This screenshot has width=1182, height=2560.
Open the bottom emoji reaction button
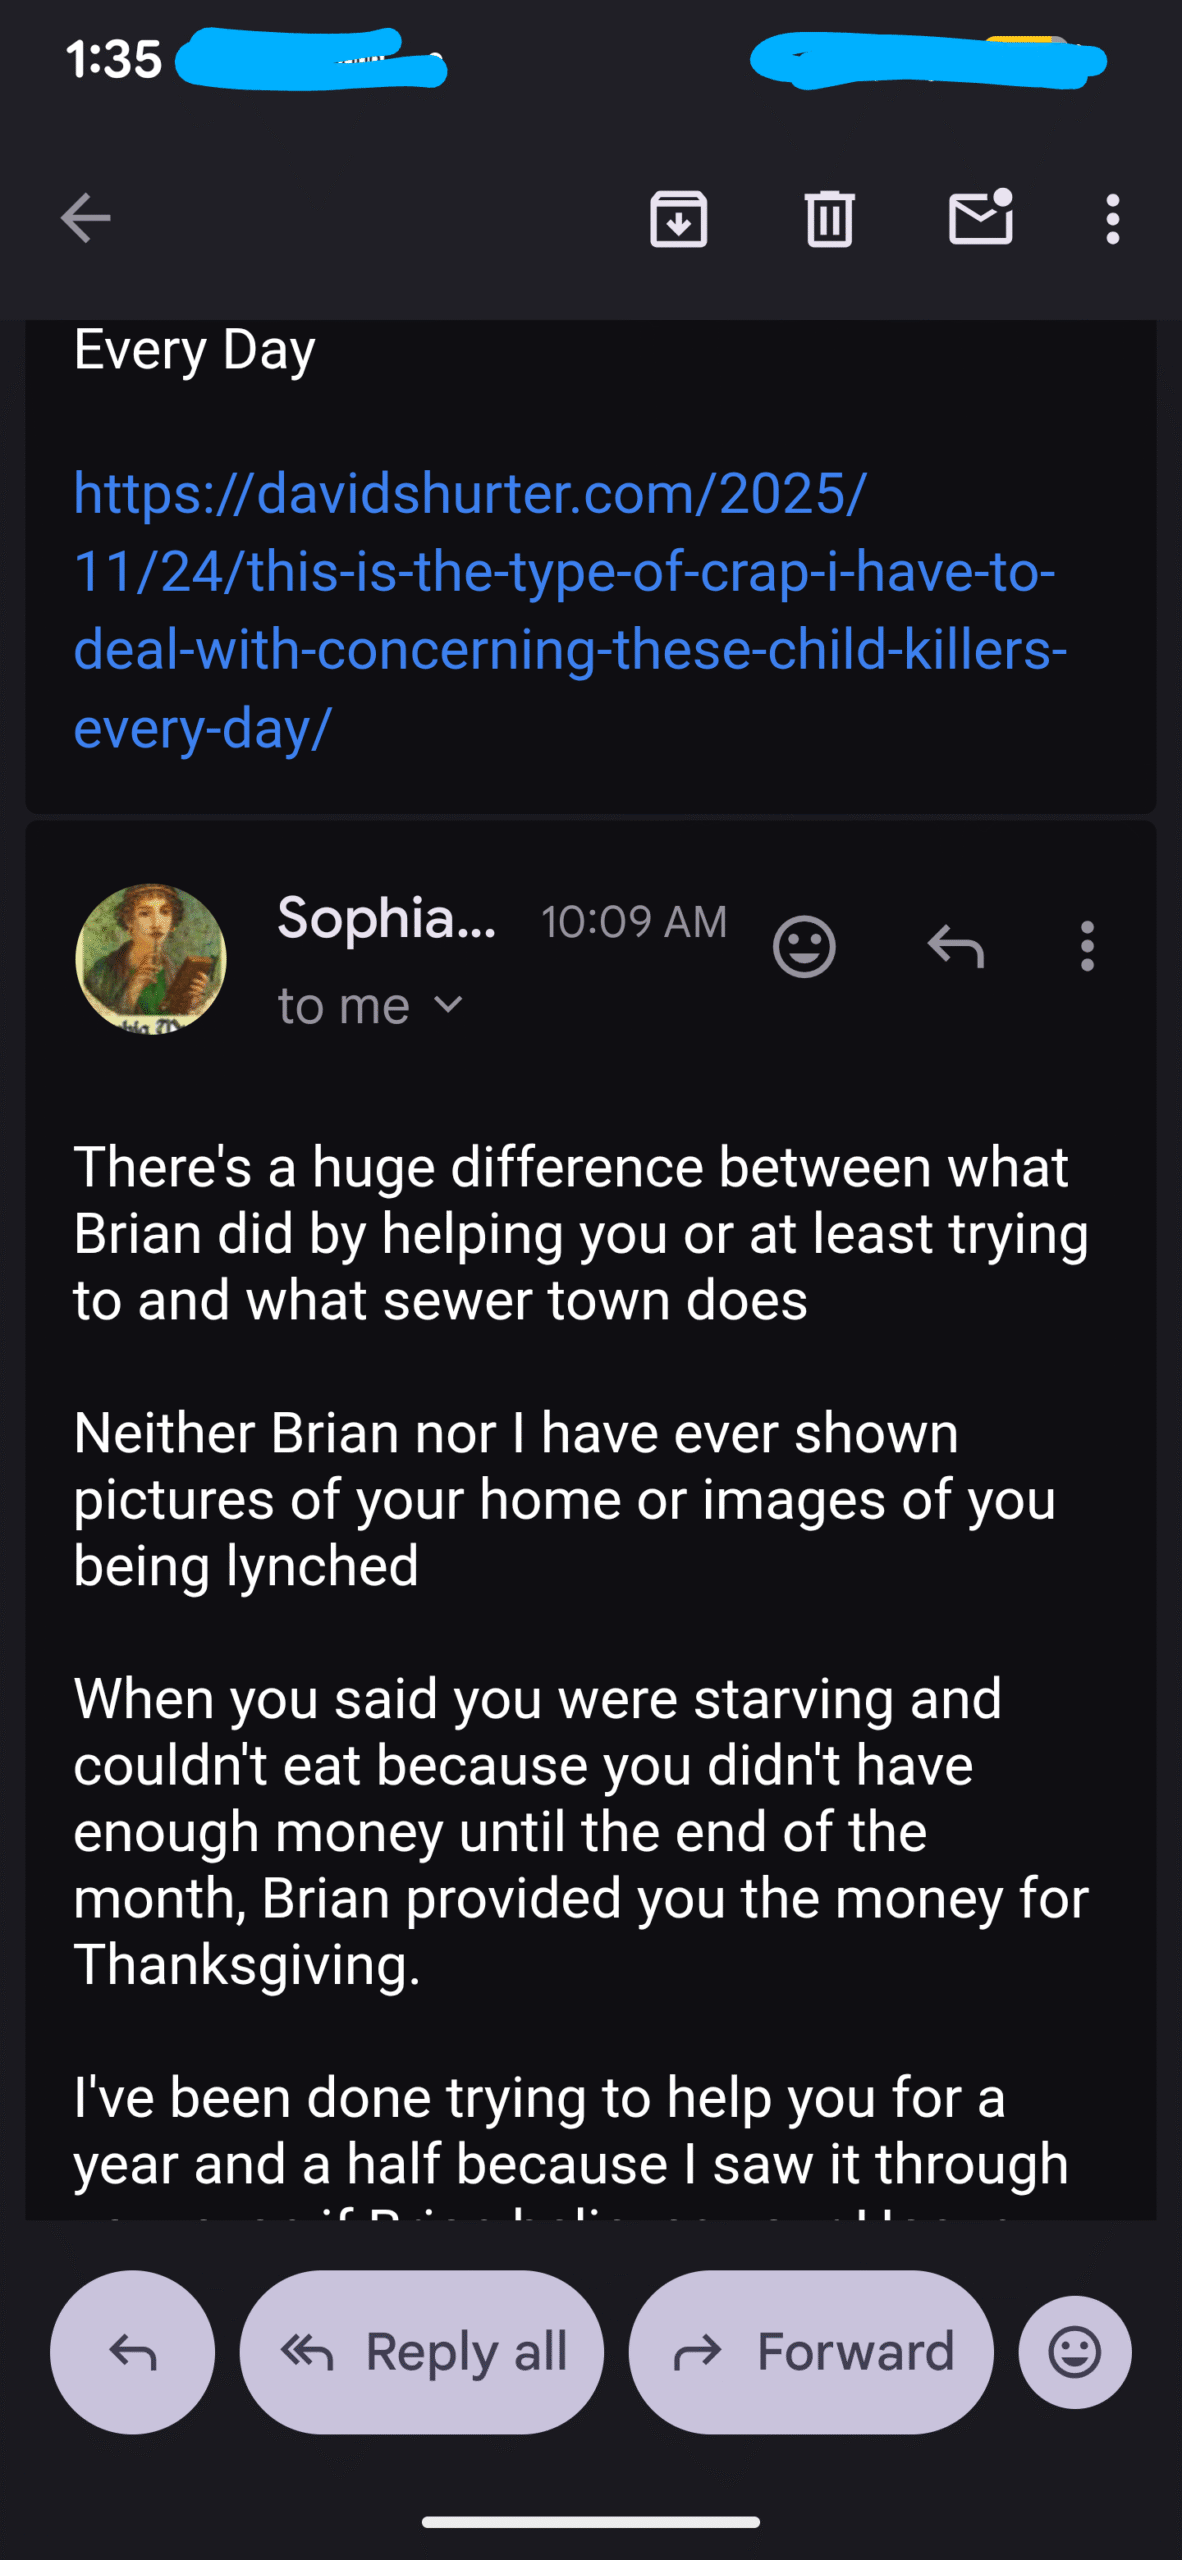tap(1075, 2352)
